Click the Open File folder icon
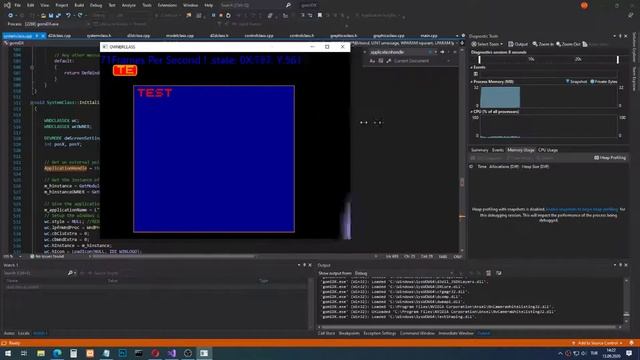Viewport: 640px width, 360px height. [x=43, y=16]
